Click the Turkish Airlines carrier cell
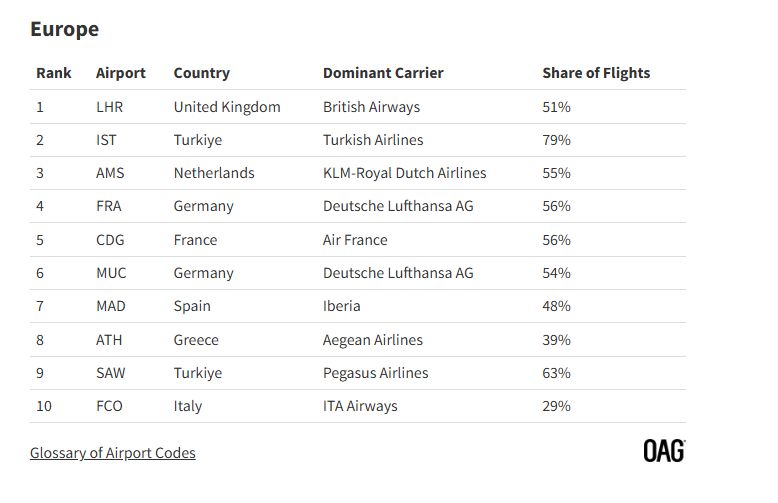This screenshot has height=503, width=778. (373, 140)
